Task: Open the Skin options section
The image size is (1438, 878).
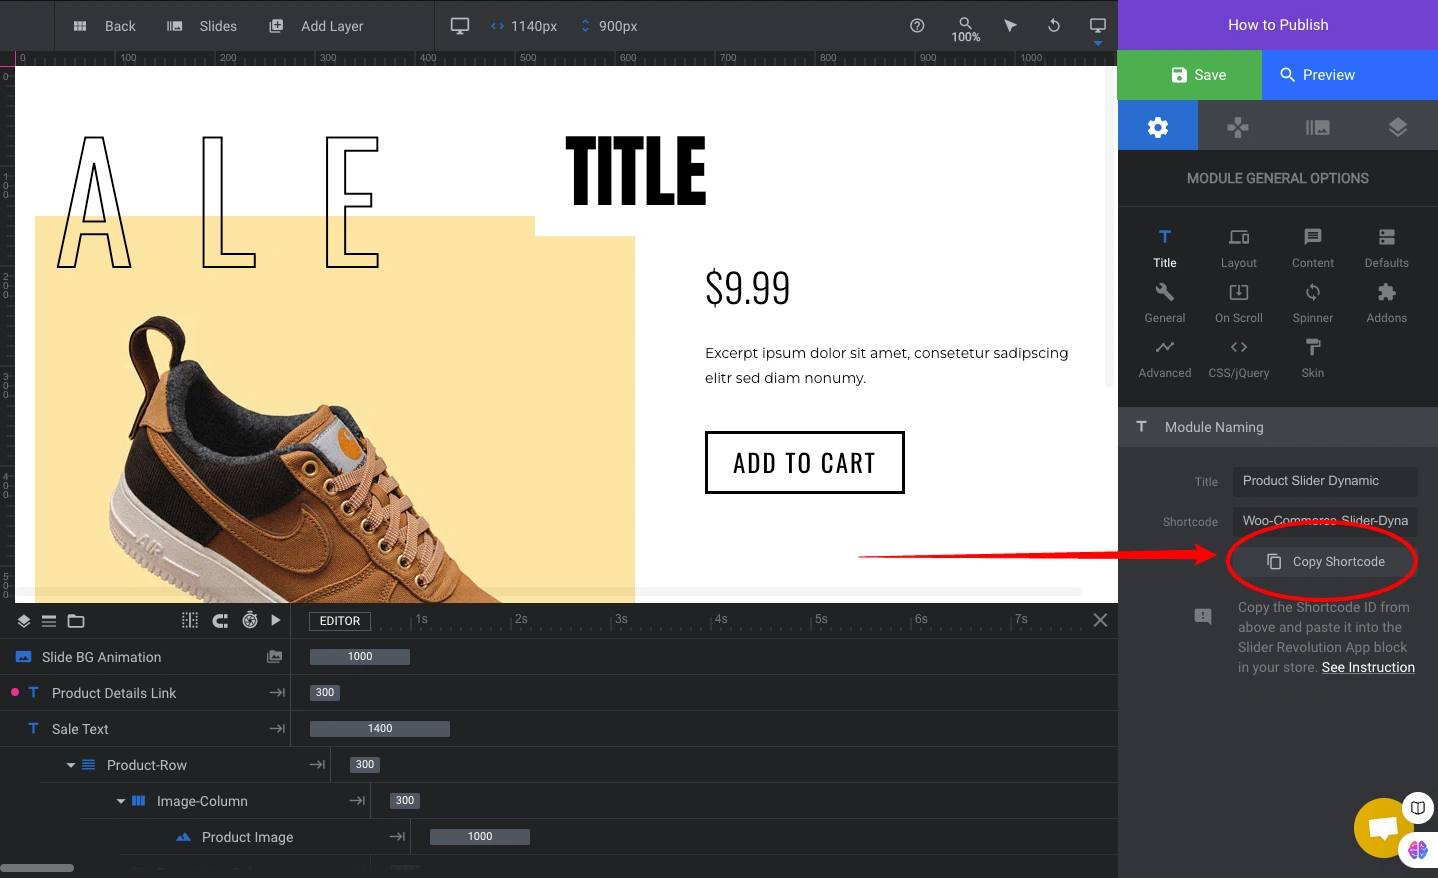Action: pos(1313,358)
